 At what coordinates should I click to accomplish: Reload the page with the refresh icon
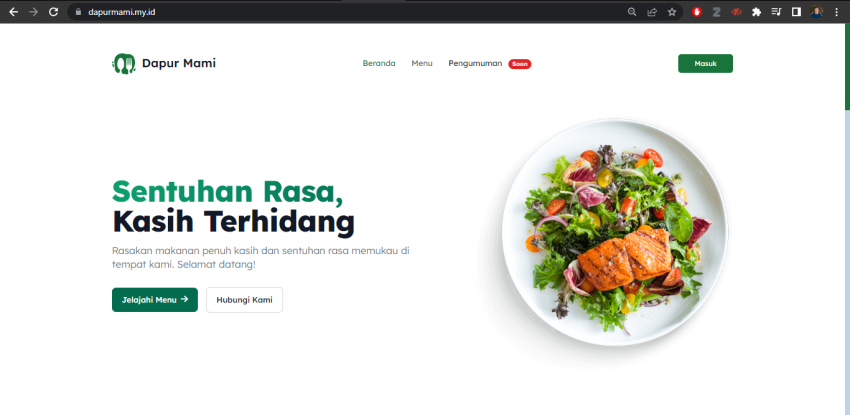tap(53, 12)
